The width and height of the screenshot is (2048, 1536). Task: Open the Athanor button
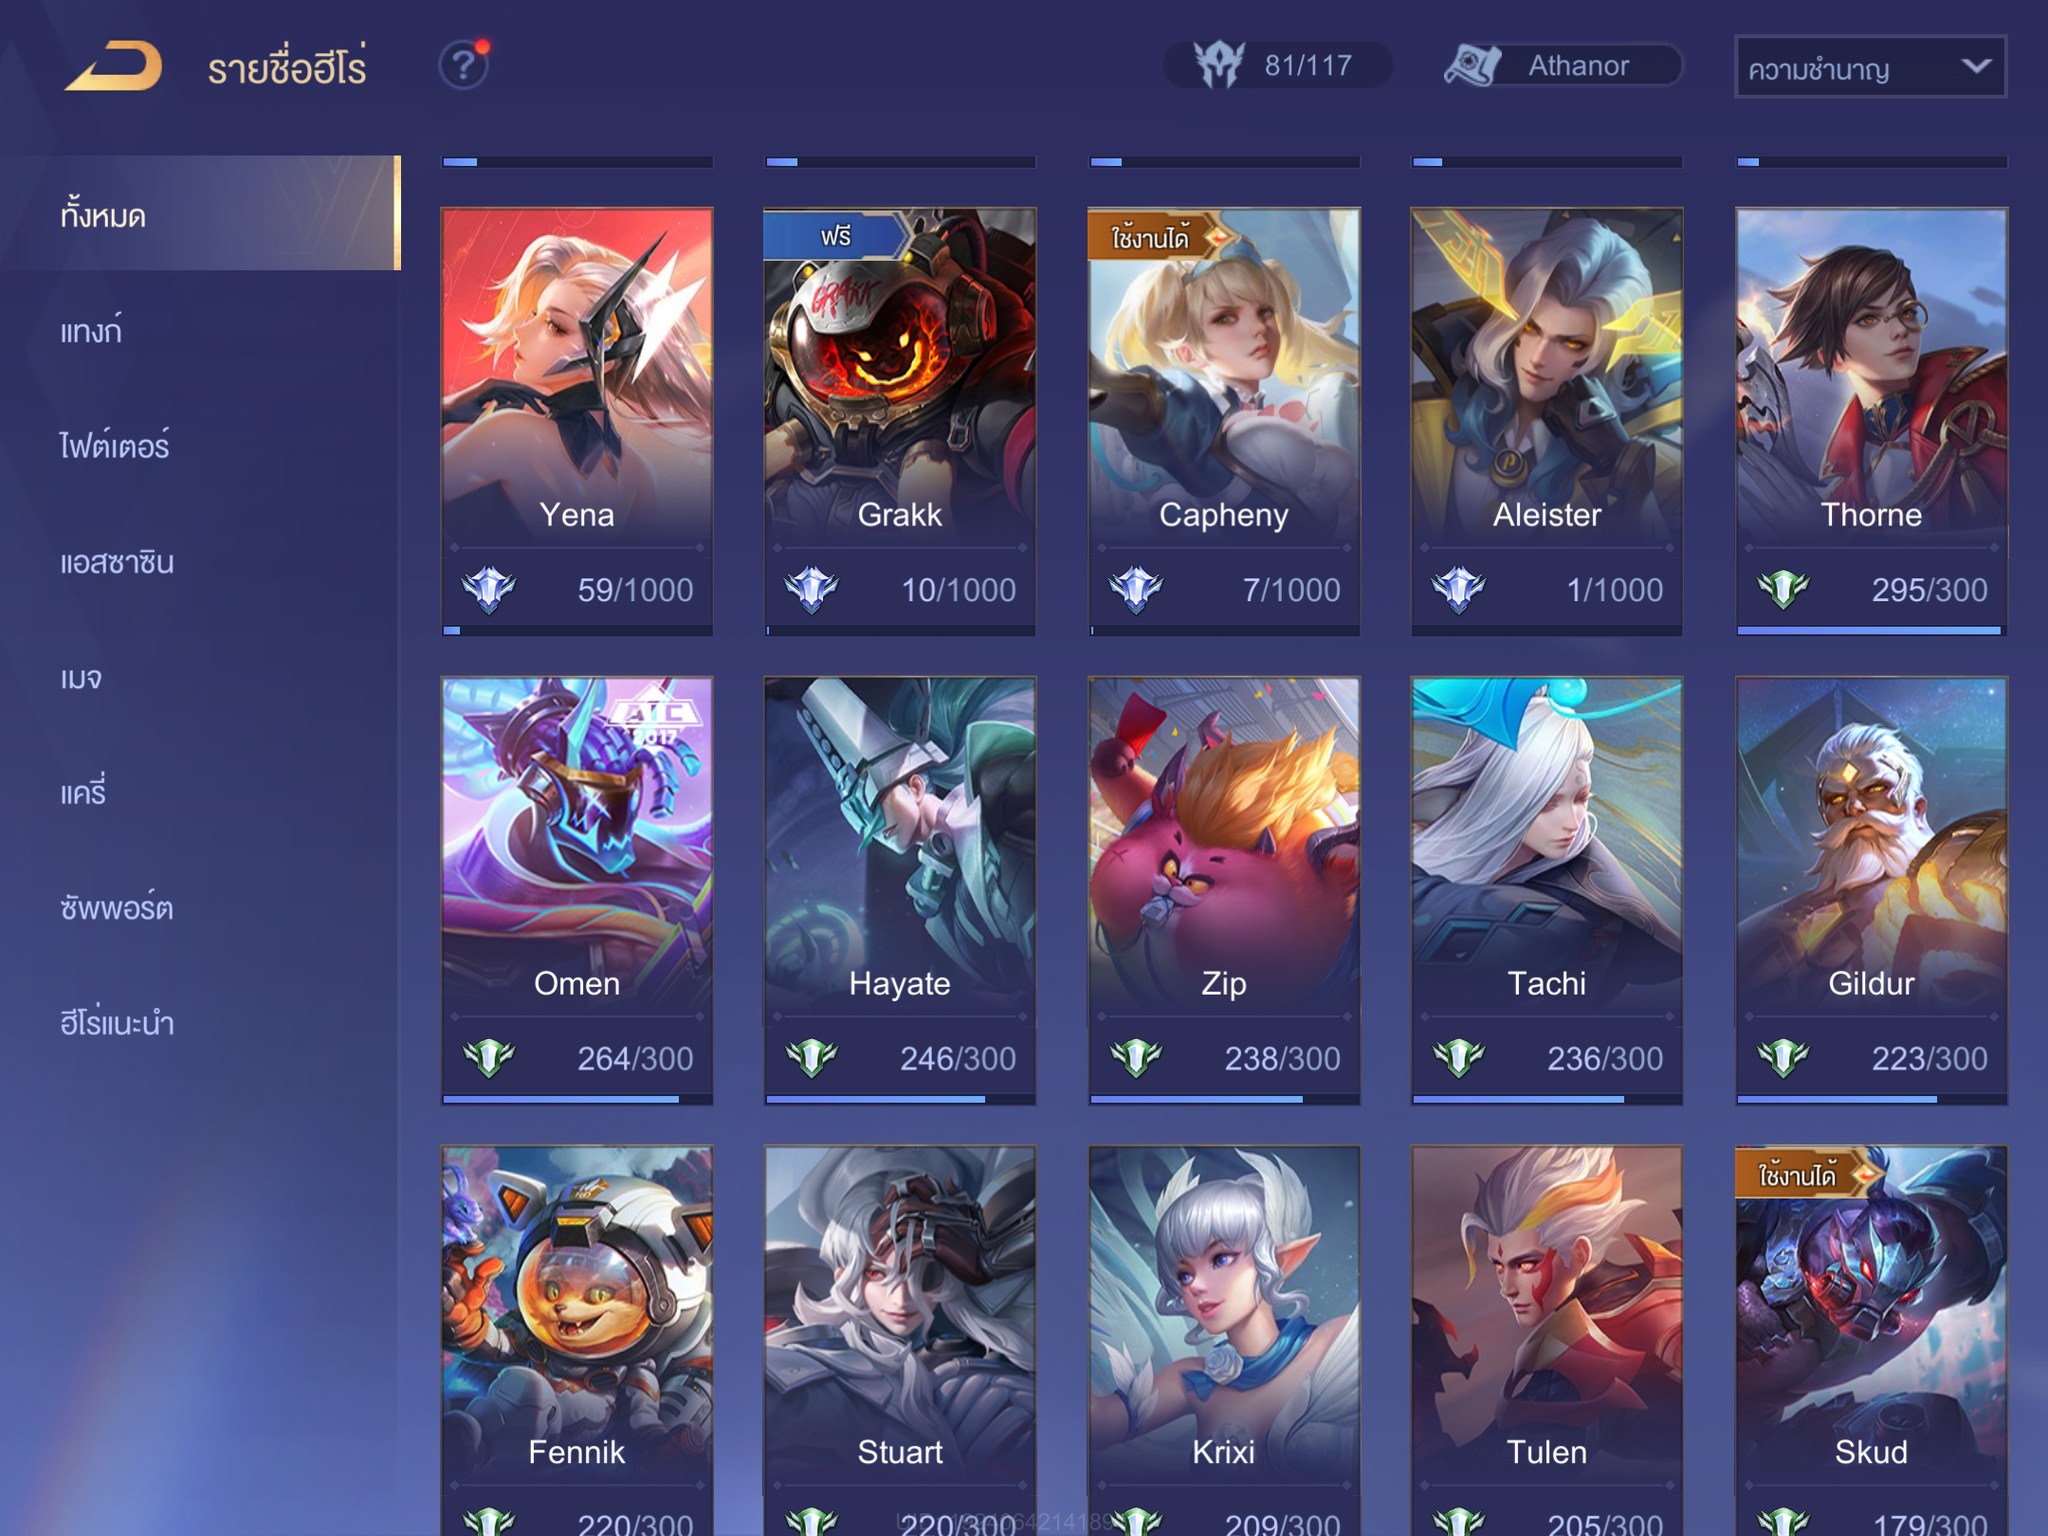1563,66
